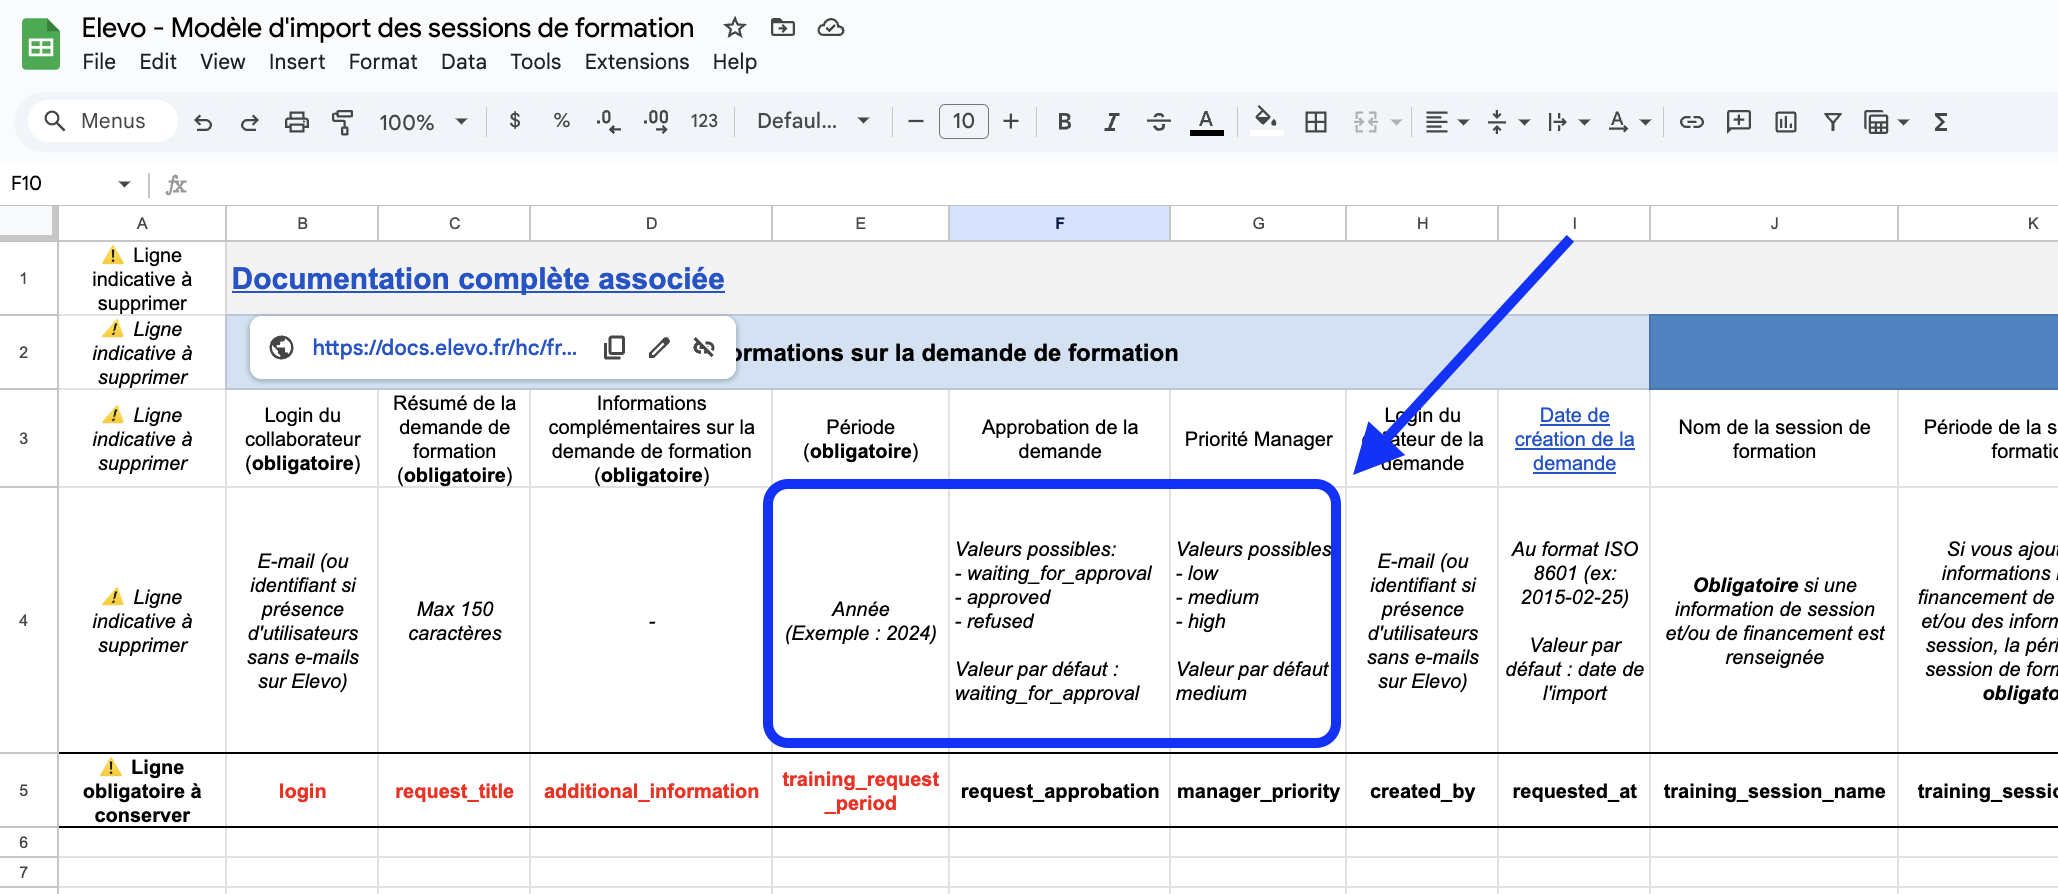Format as percent
The height and width of the screenshot is (894, 2058).
tap(562, 121)
